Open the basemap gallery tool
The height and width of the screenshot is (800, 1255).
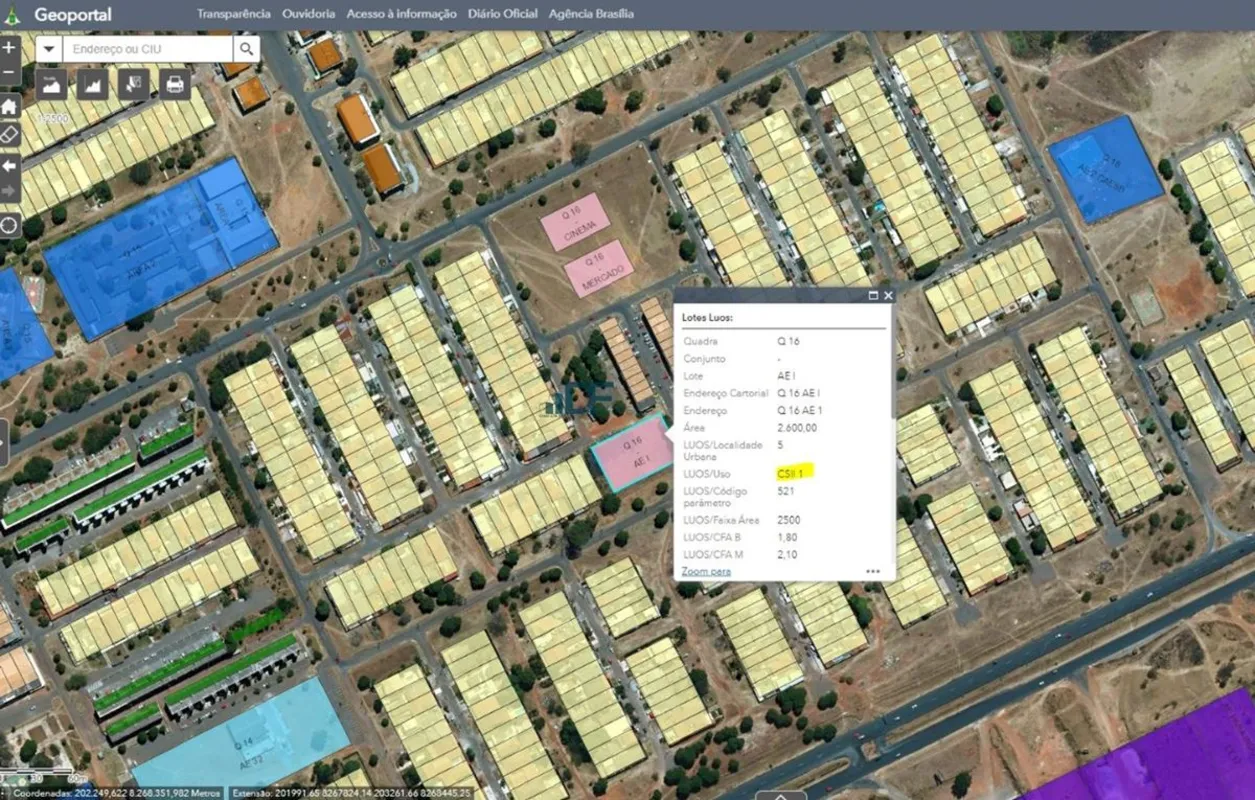click(51, 84)
